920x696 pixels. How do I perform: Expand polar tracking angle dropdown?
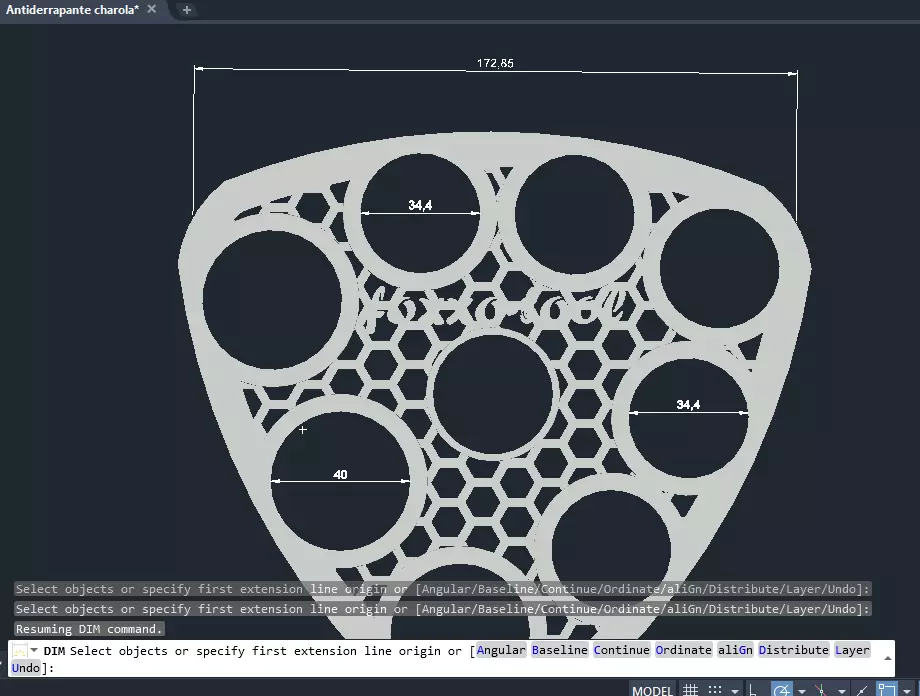coord(801,691)
